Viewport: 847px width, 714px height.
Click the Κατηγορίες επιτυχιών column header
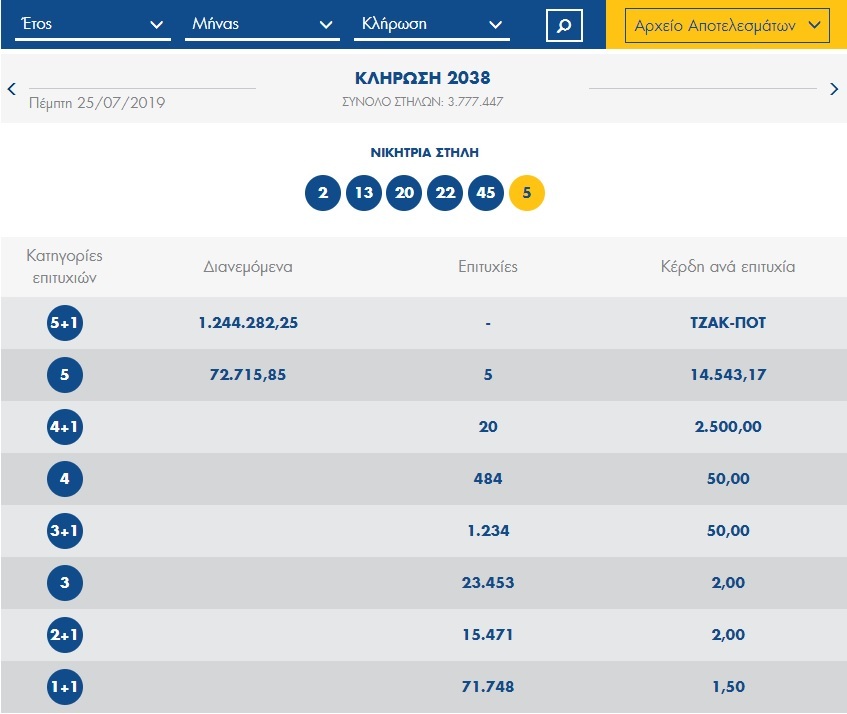(x=65, y=267)
